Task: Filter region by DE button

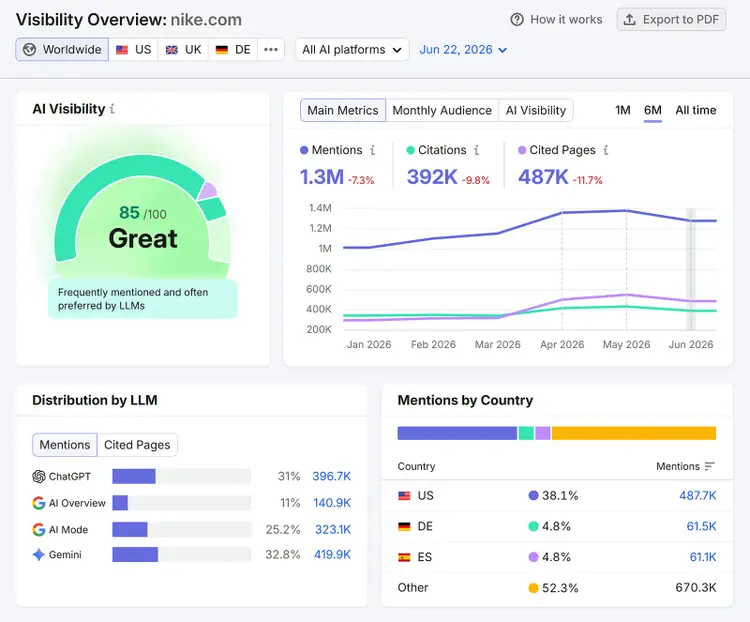Action: click(x=233, y=50)
